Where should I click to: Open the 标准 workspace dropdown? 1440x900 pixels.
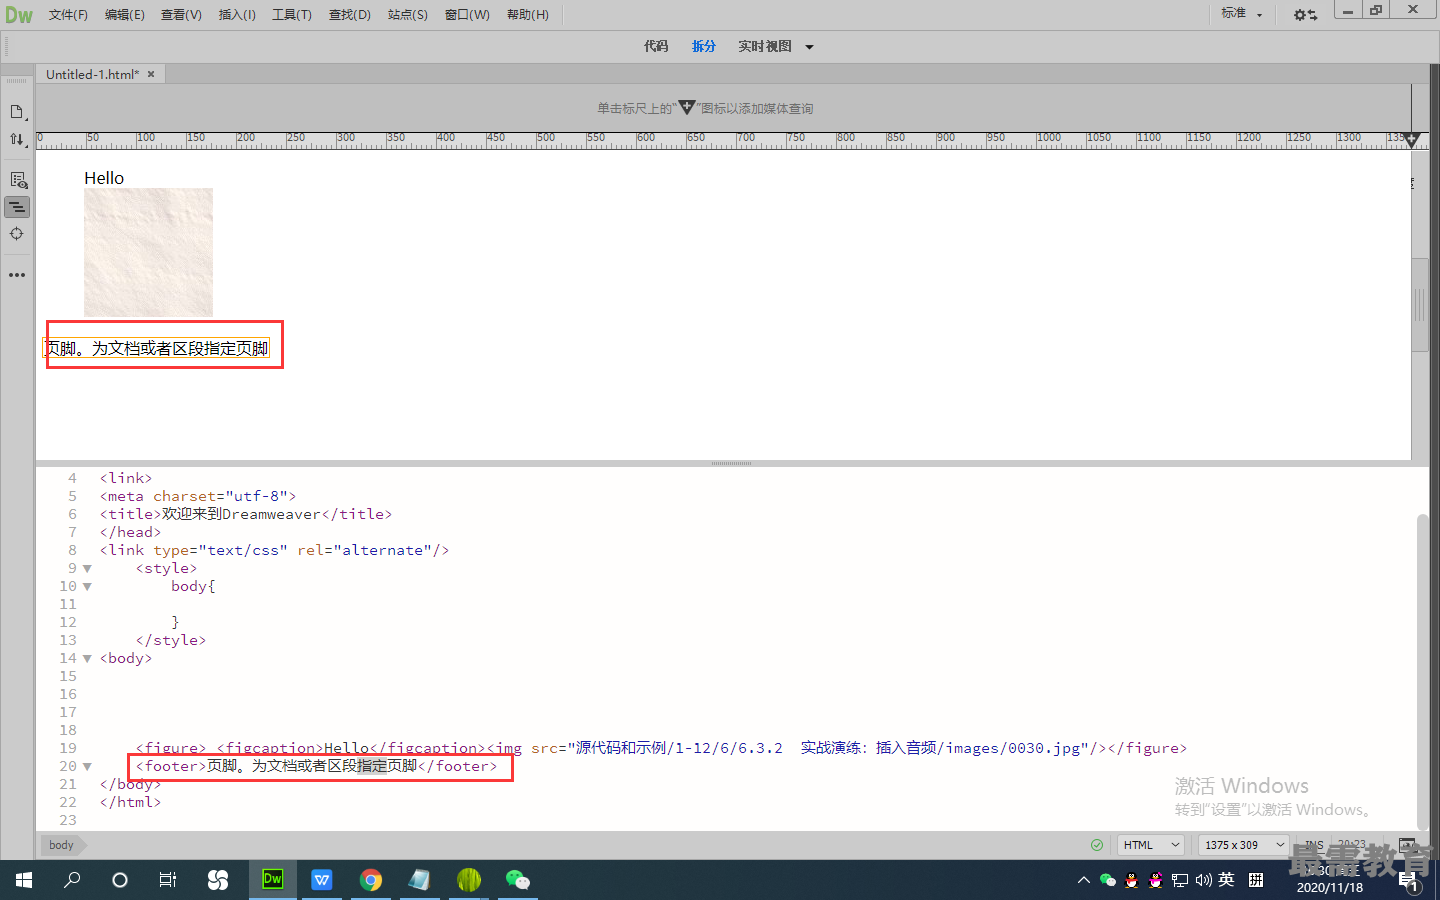[1241, 13]
